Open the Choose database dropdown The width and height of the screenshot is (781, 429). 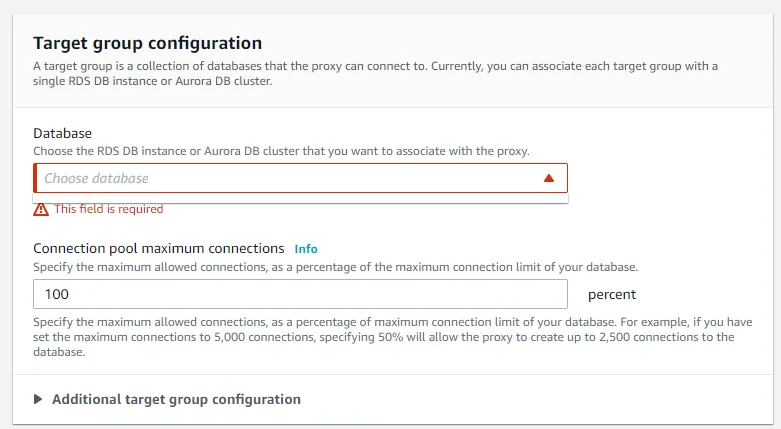[300, 178]
